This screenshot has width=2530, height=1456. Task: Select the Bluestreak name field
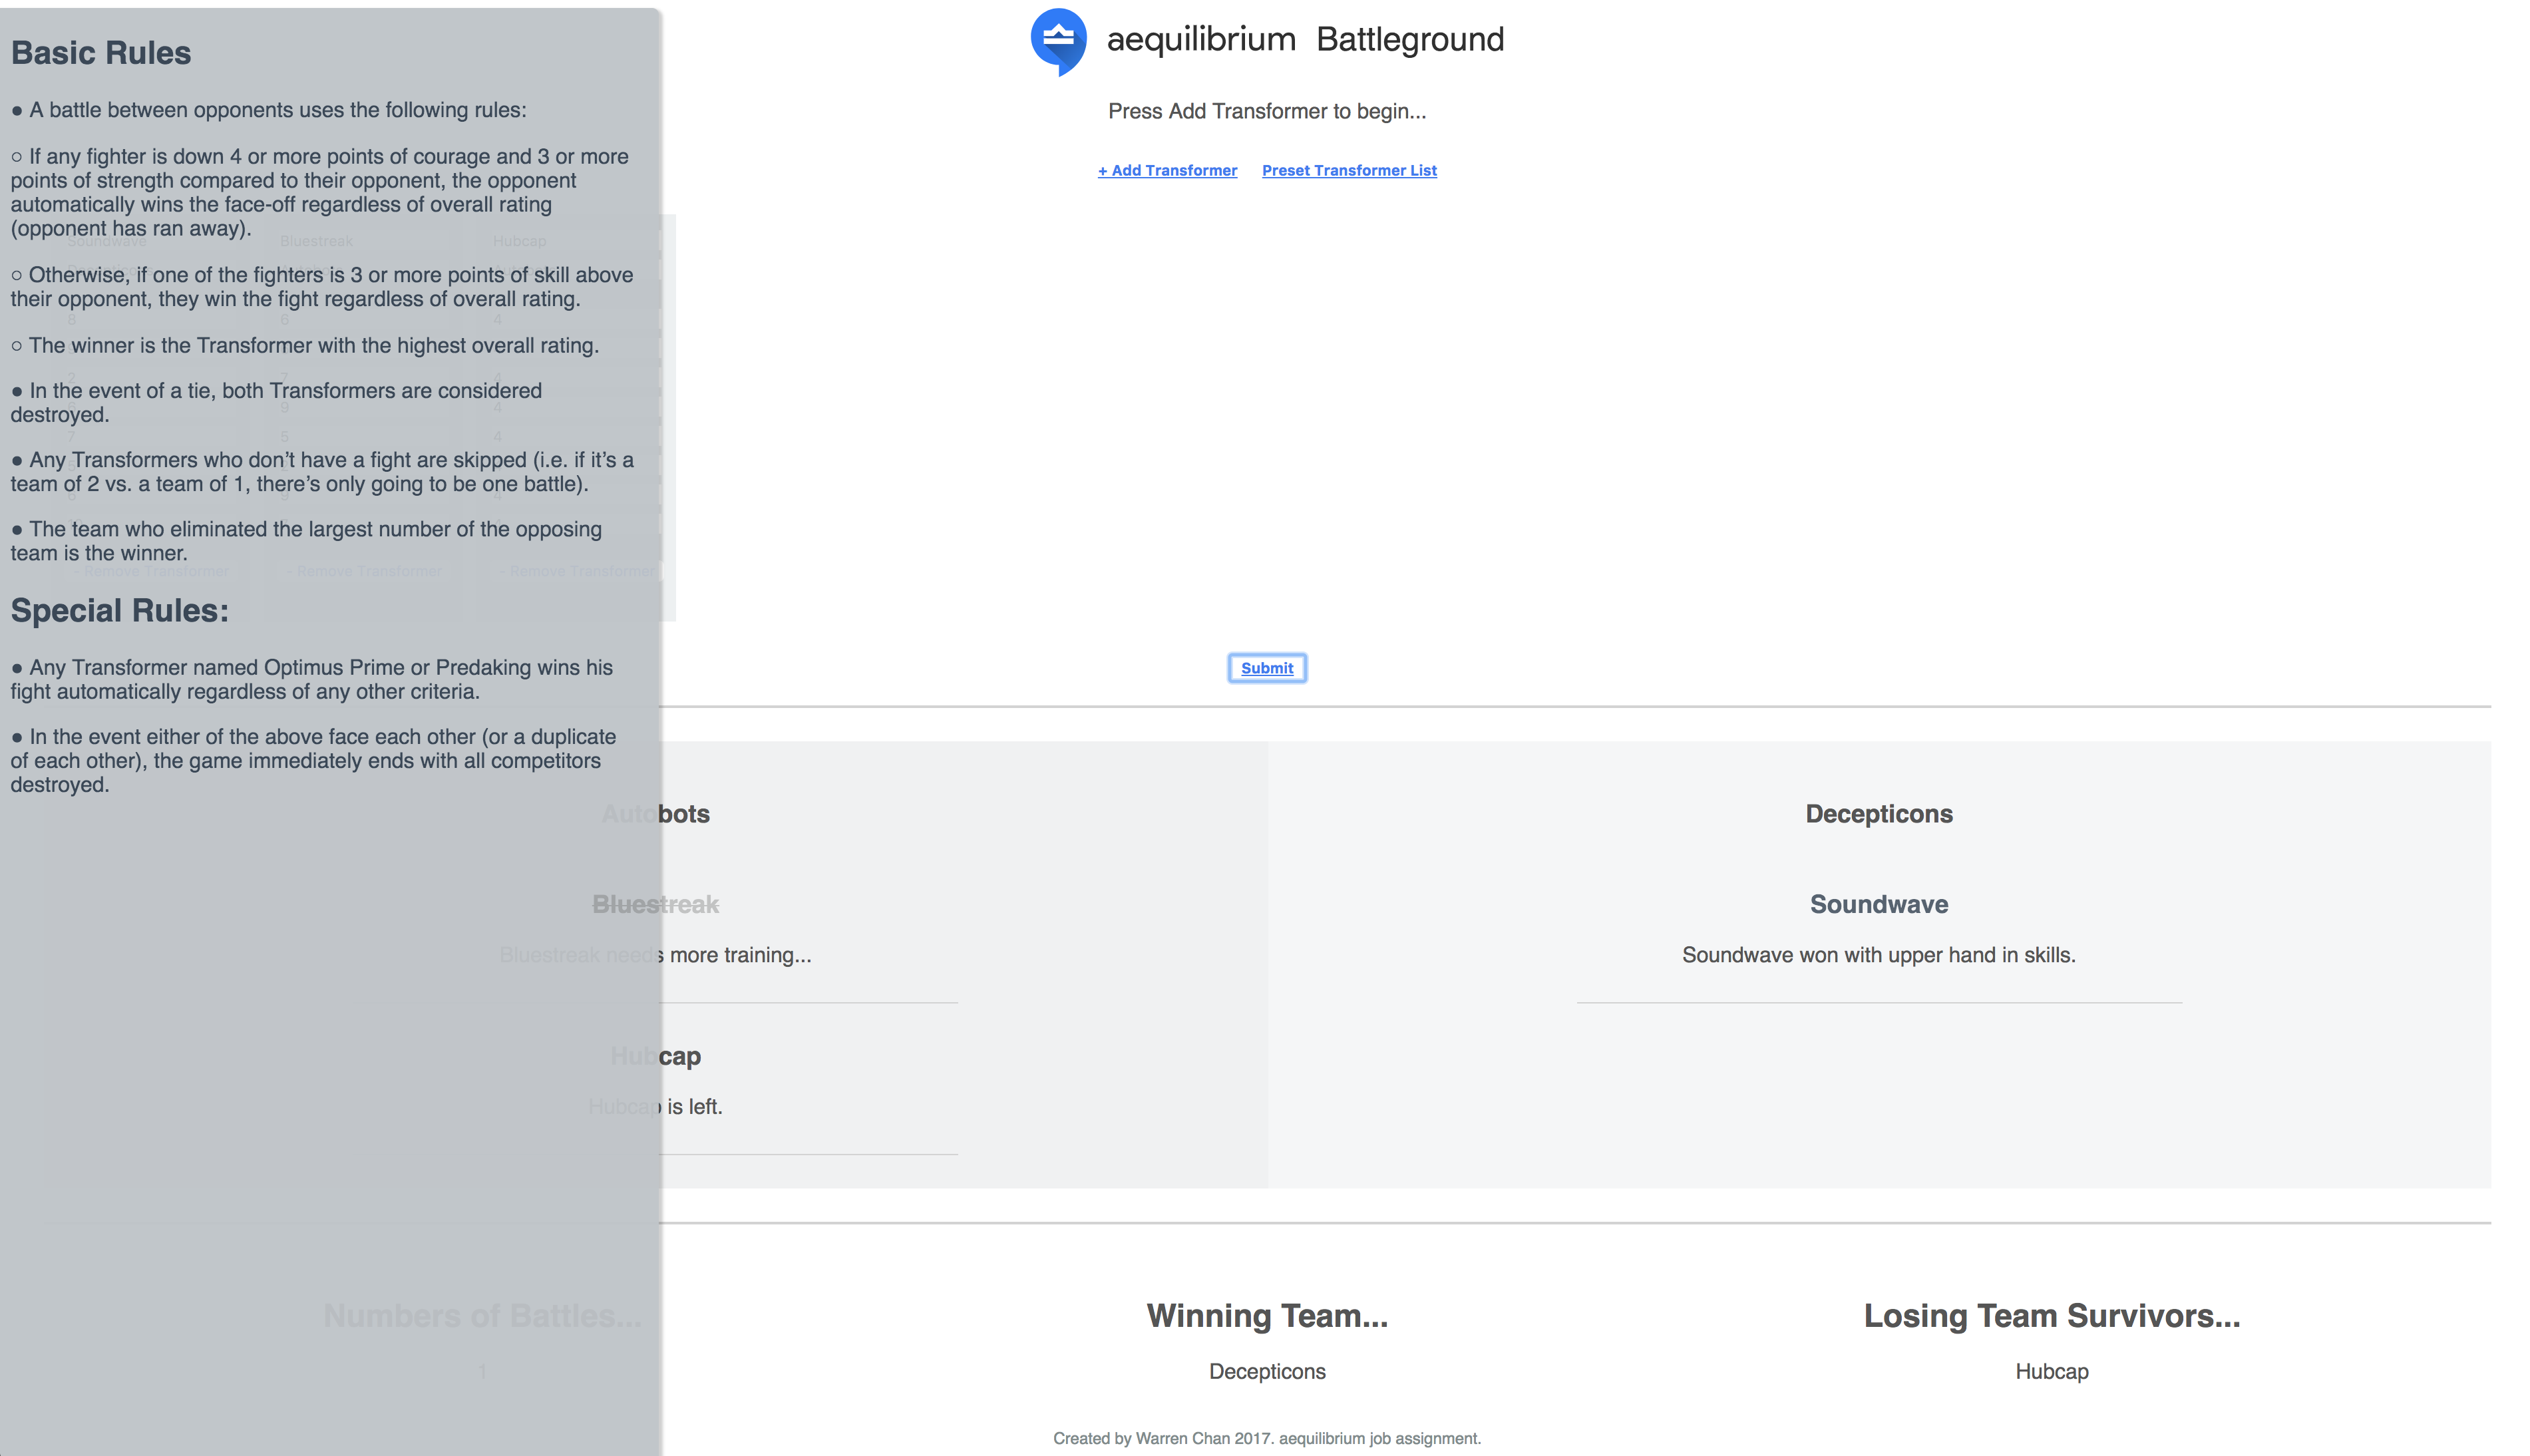(x=317, y=241)
